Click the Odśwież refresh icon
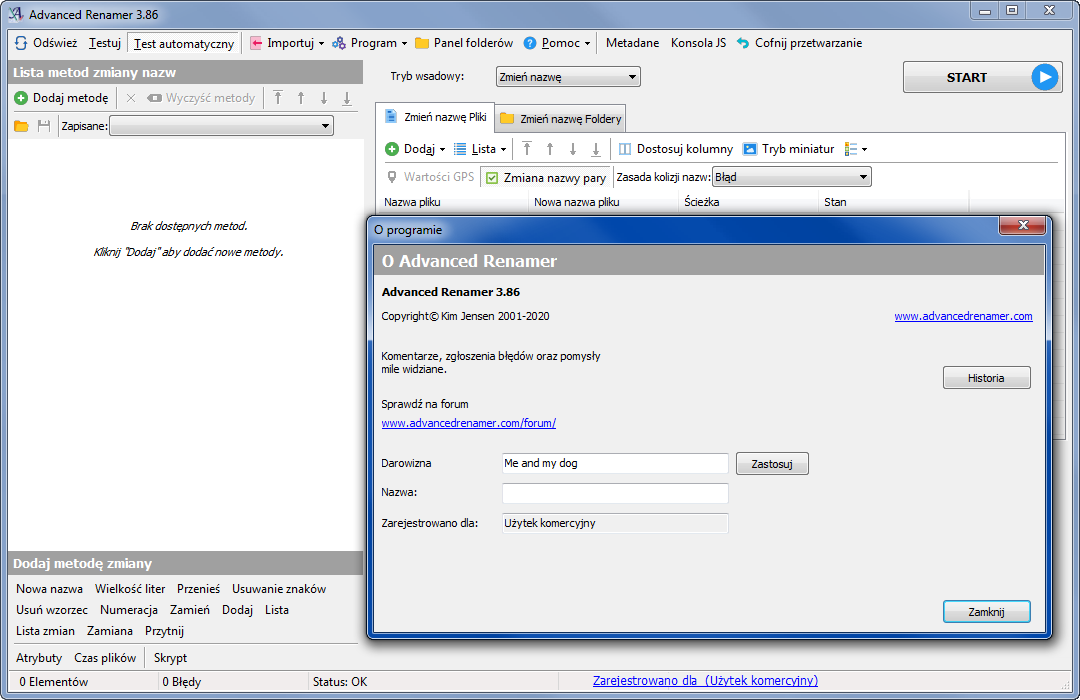The height and width of the screenshot is (700, 1080). (x=21, y=43)
